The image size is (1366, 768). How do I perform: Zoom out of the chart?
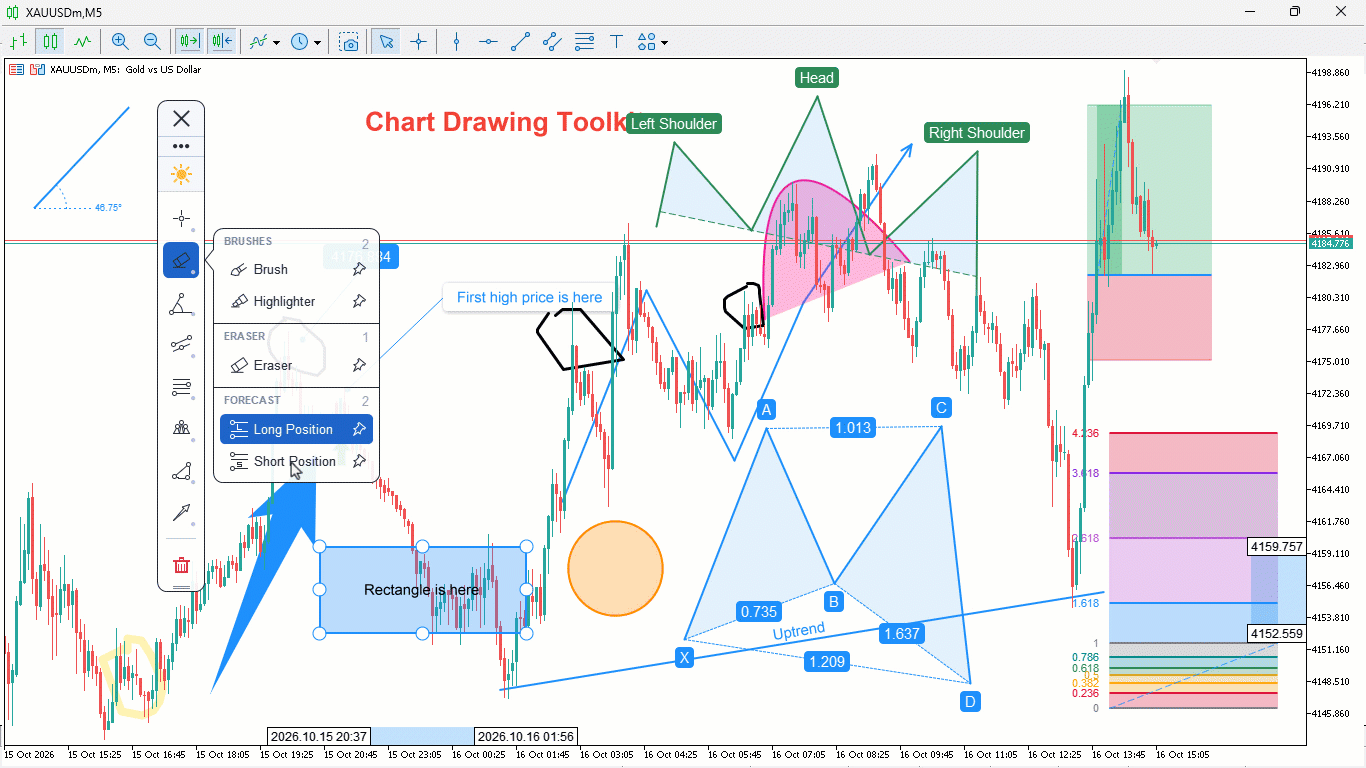(x=152, y=42)
